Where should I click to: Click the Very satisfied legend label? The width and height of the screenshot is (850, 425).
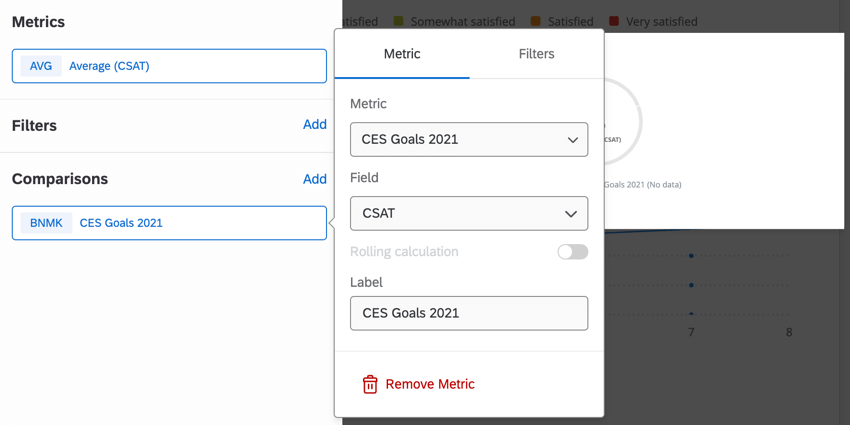coord(661,21)
